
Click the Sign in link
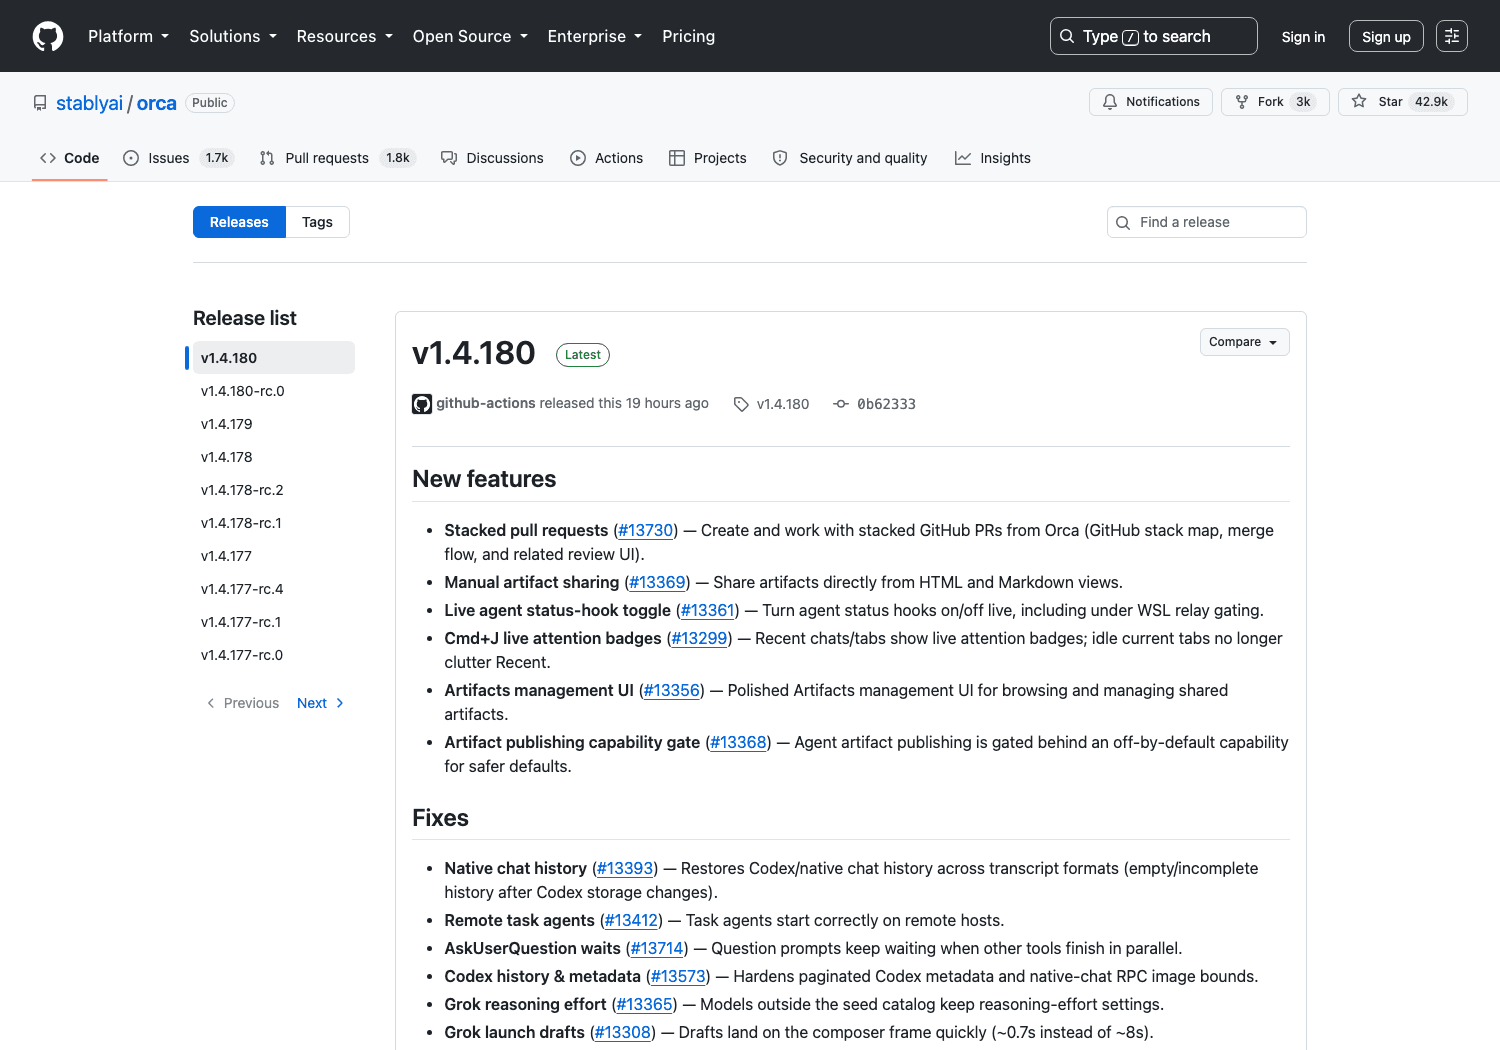1303,36
